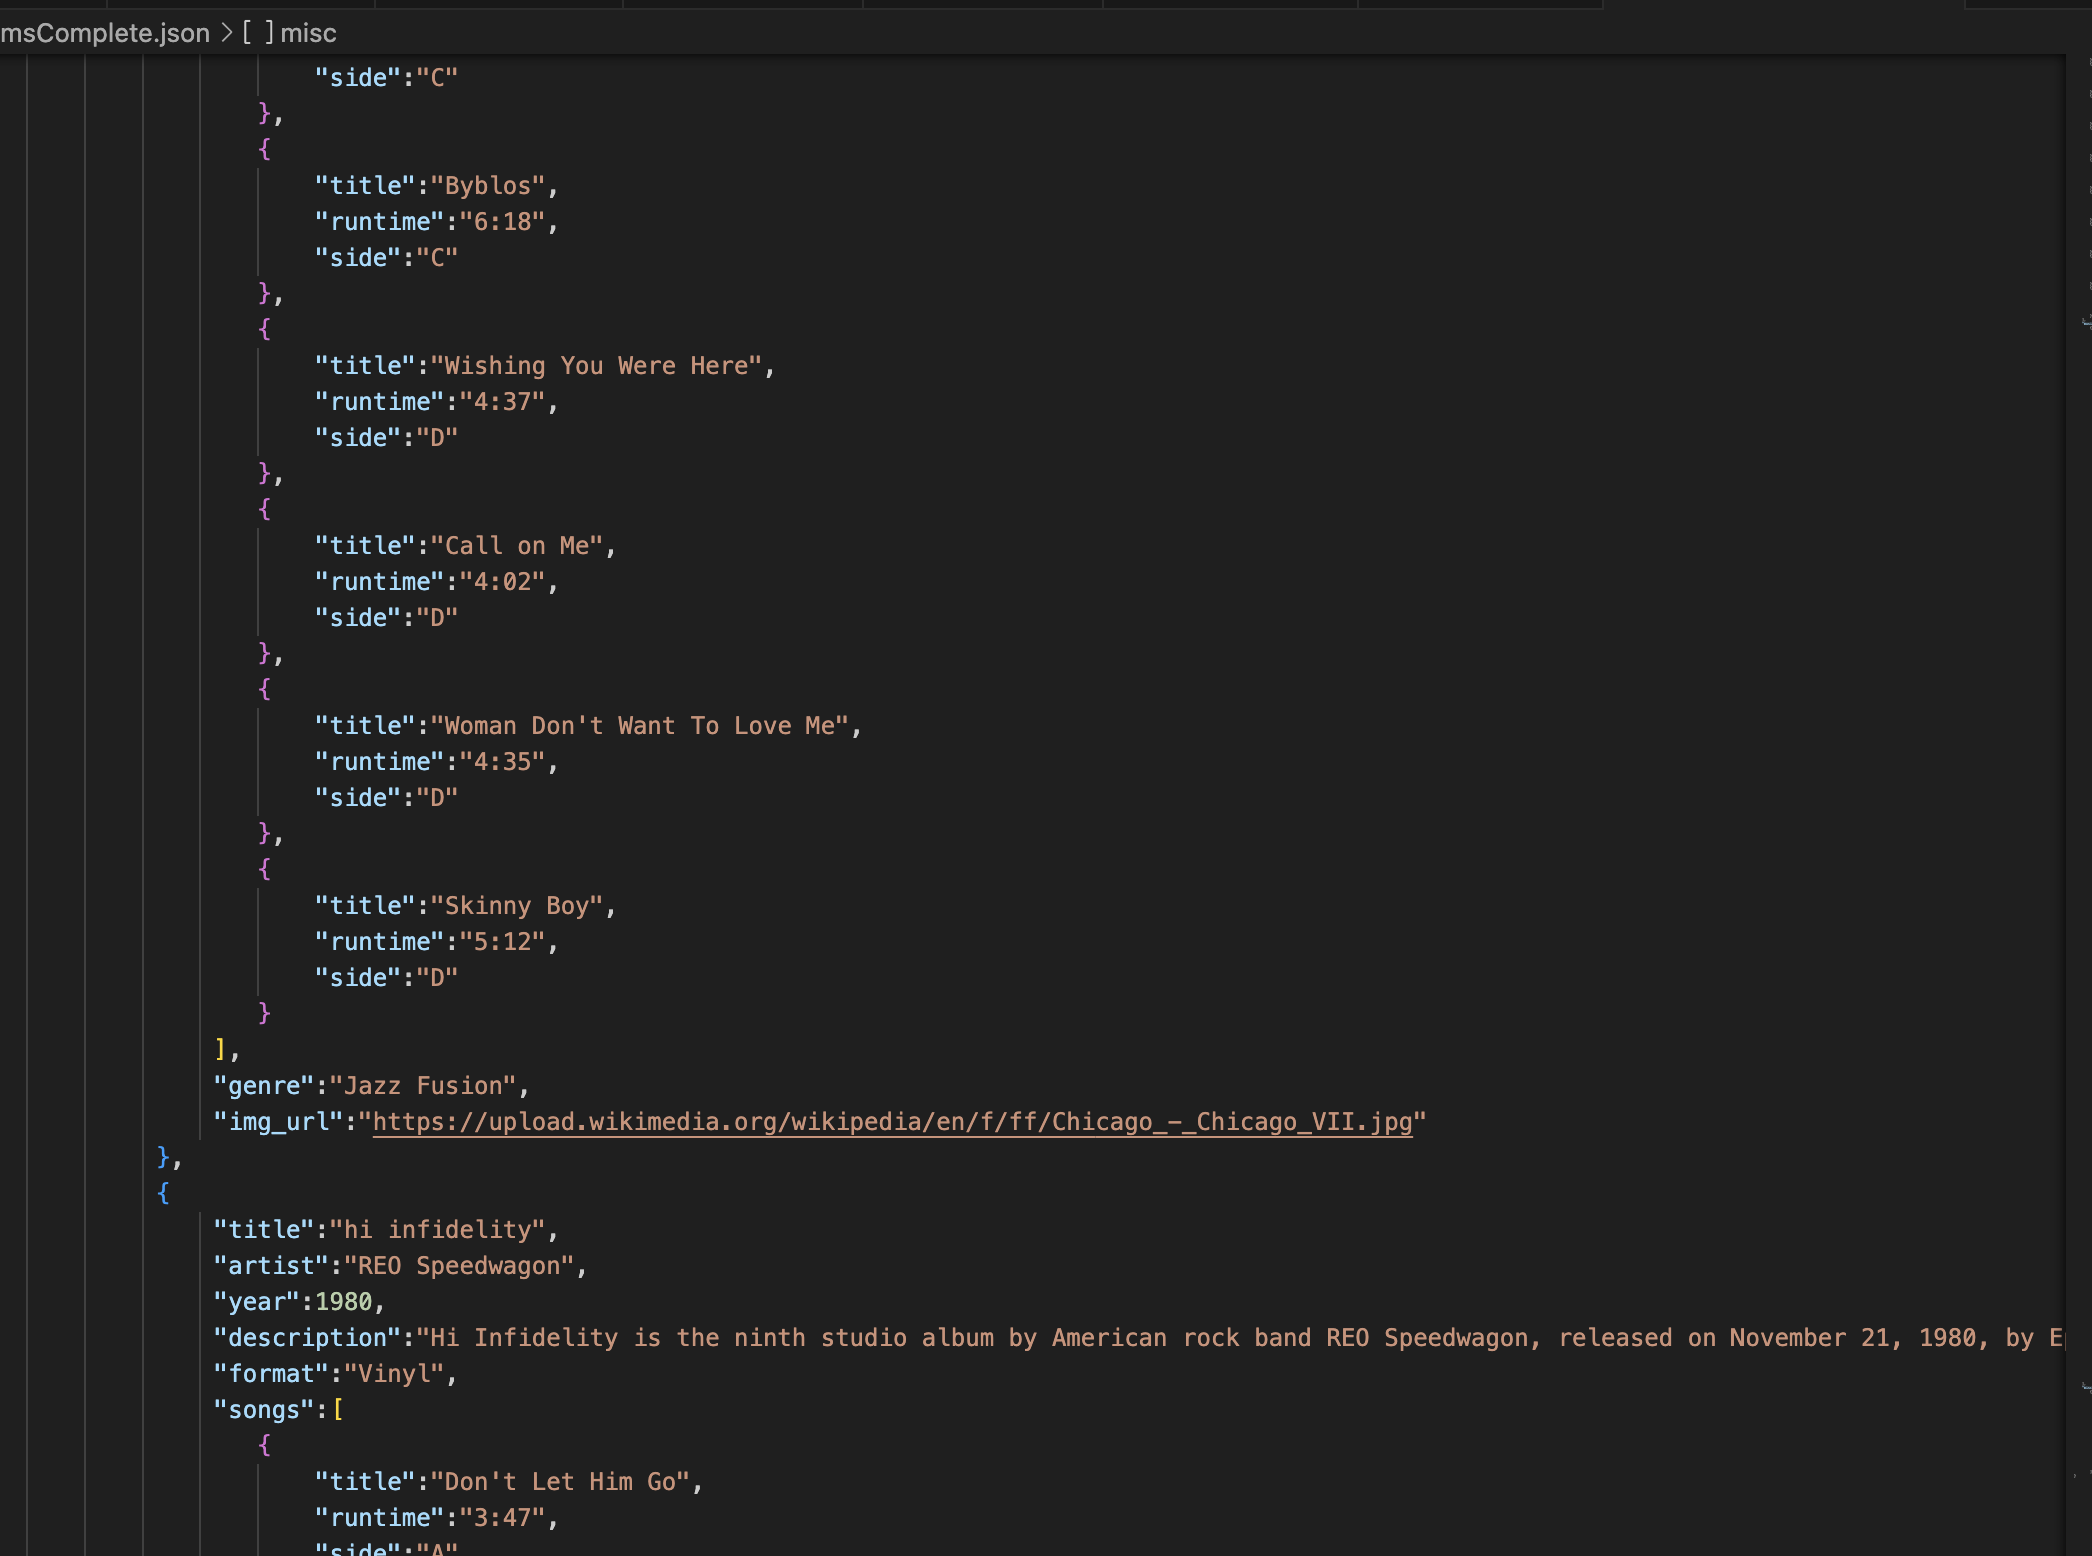Click the opening brace before the Byblos entry
Viewport: 2092px width, 1556px height.
click(264, 149)
